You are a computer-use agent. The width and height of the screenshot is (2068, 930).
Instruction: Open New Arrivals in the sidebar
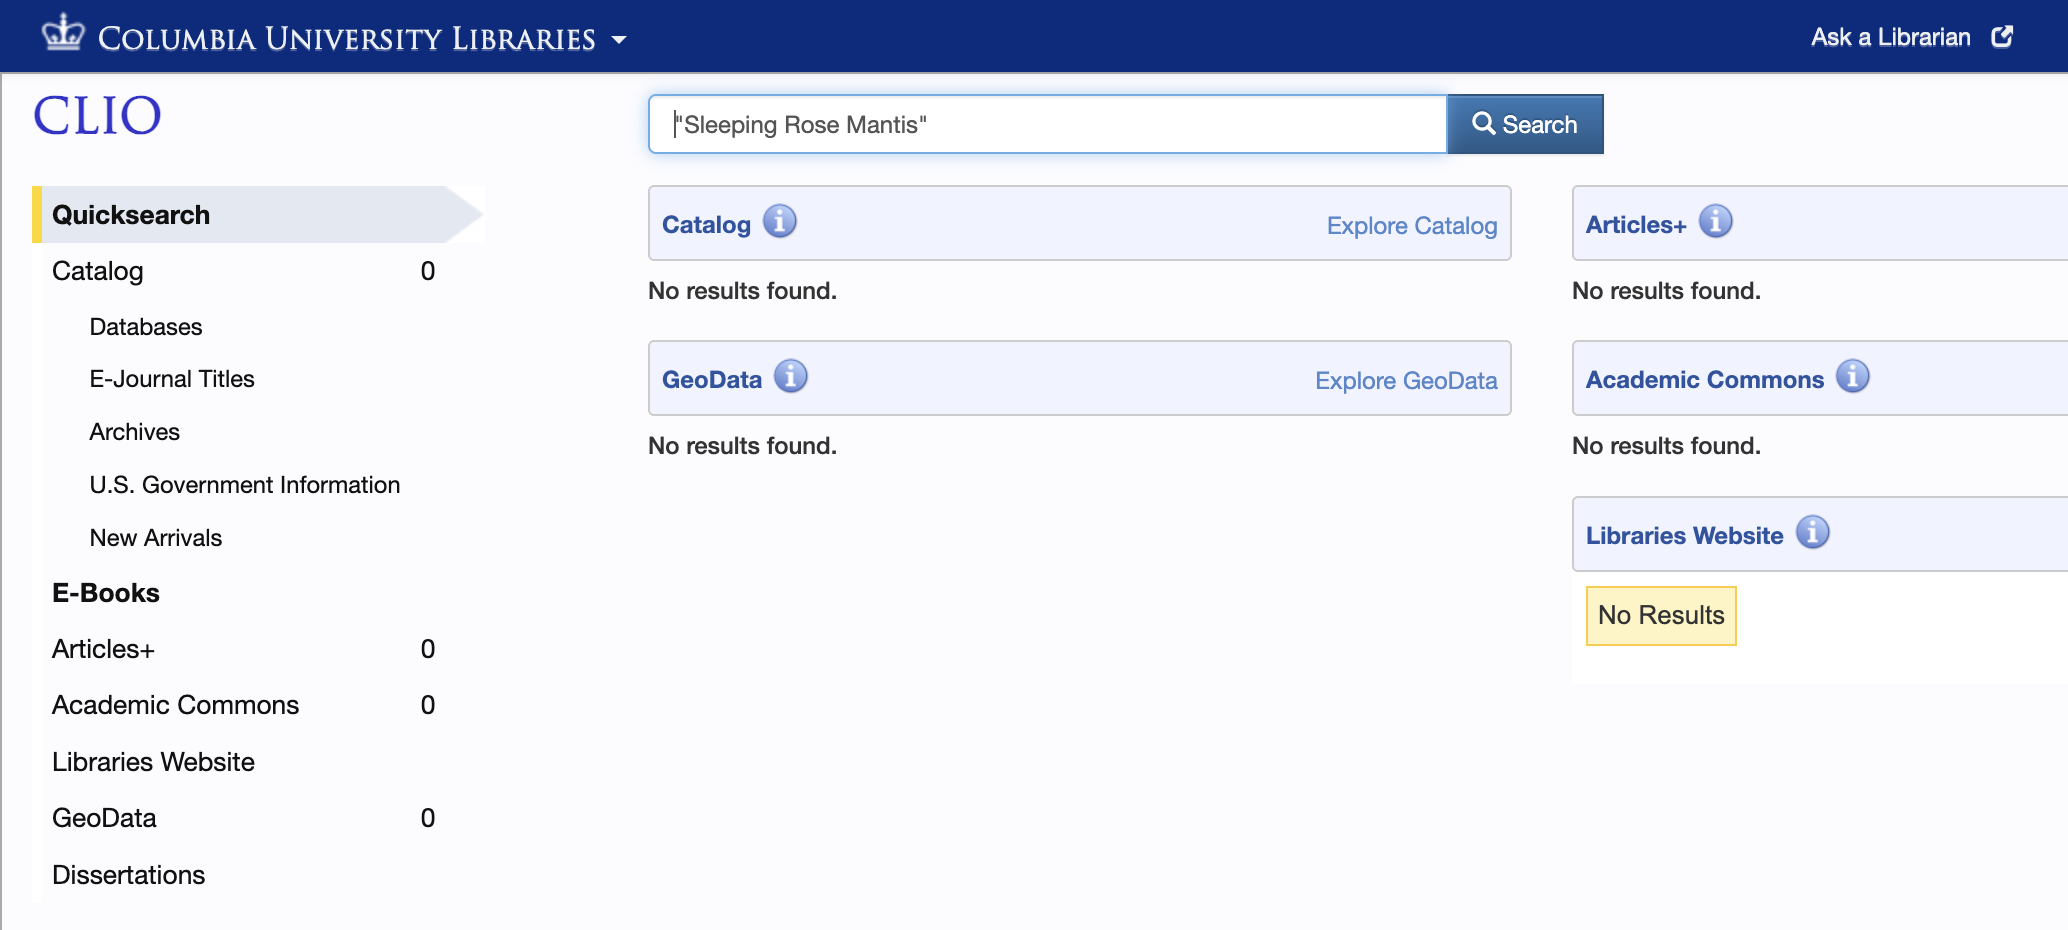tap(156, 538)
